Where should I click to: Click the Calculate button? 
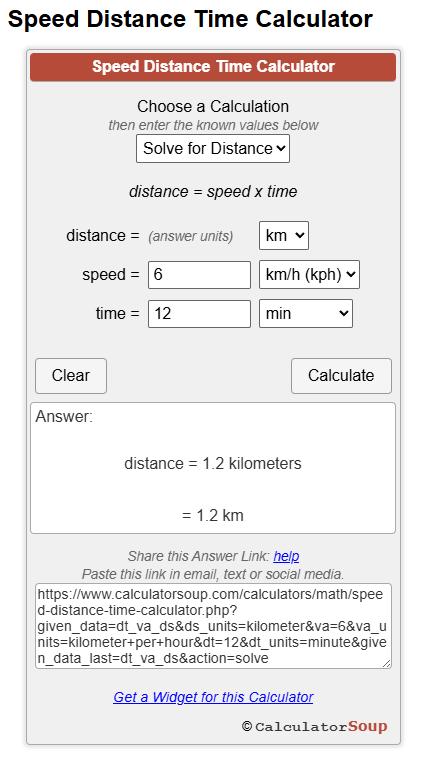point(341,376)
